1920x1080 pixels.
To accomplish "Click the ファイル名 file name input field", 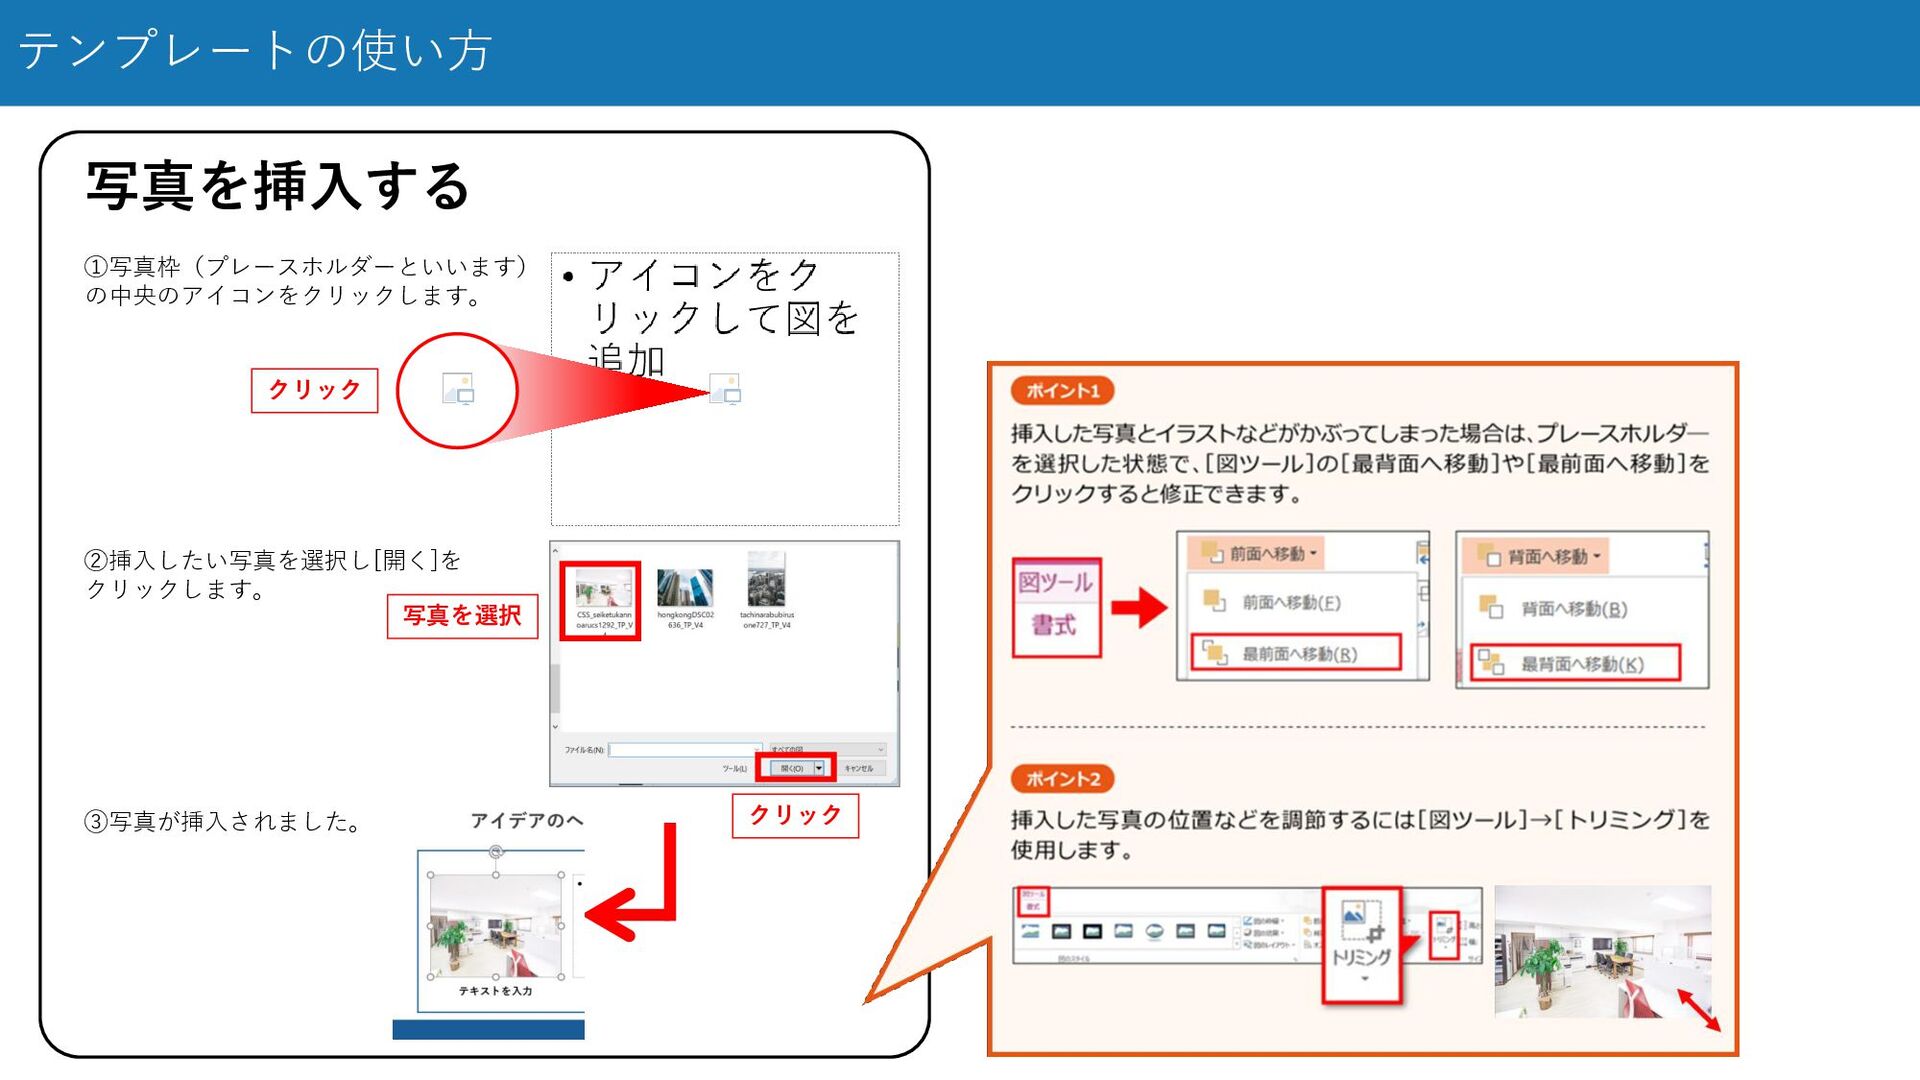I will tap(685, 749).
